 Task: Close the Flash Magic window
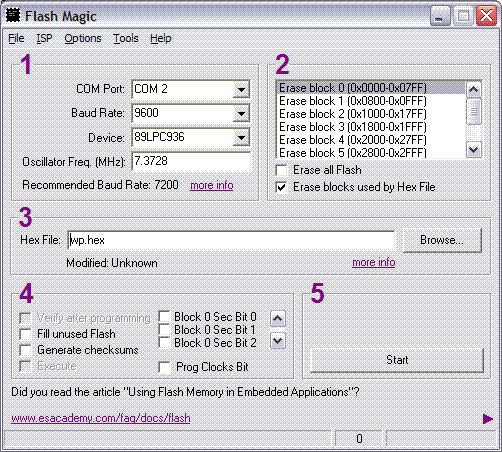[486, 16]
